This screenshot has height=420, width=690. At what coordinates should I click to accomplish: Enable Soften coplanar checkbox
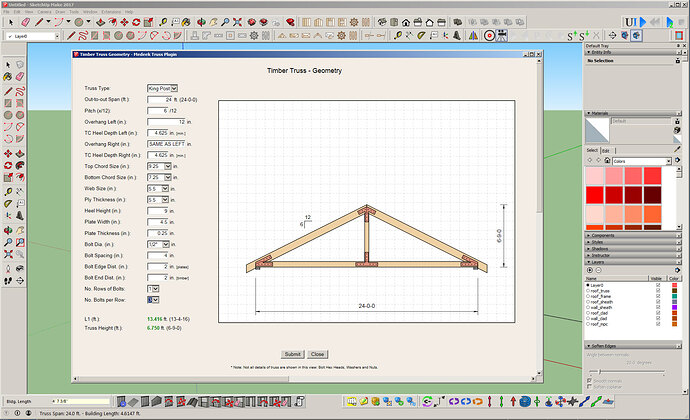tap(589, 387)
